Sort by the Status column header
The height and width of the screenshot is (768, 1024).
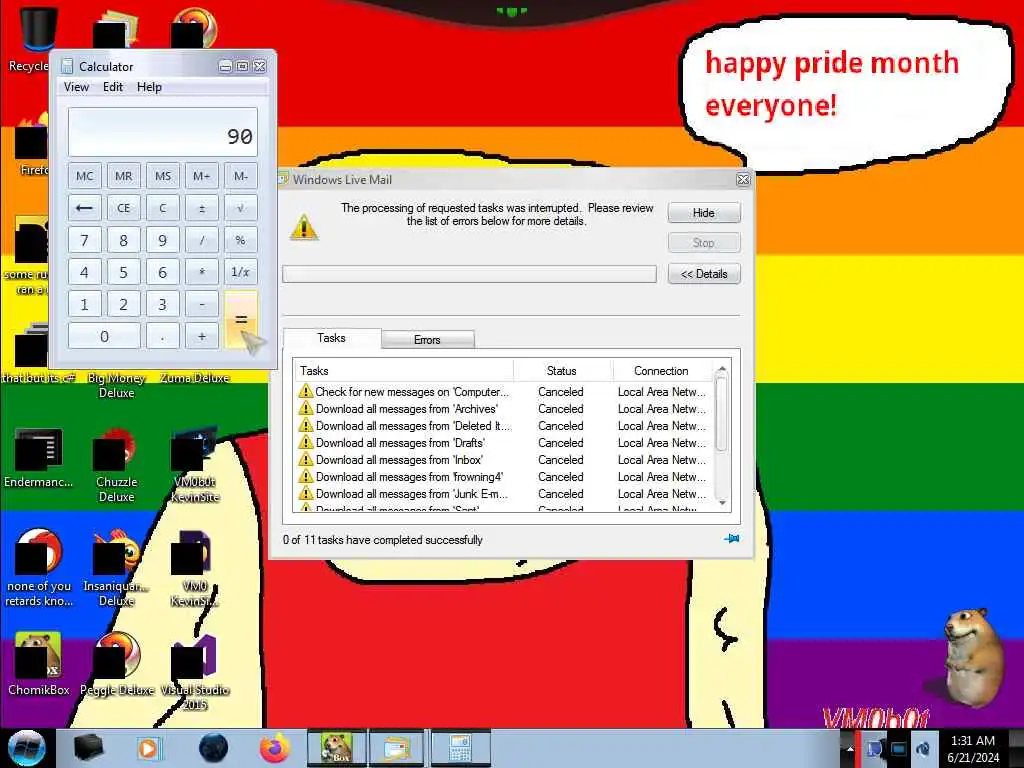(562, 371)
